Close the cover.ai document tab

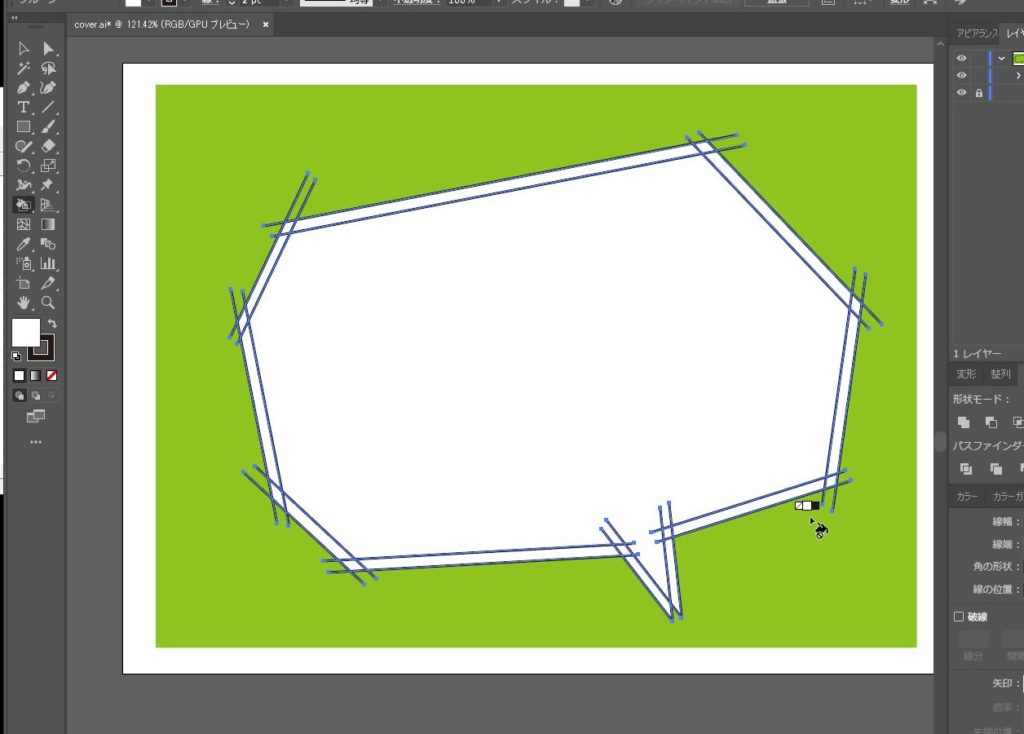coord(266,24)
